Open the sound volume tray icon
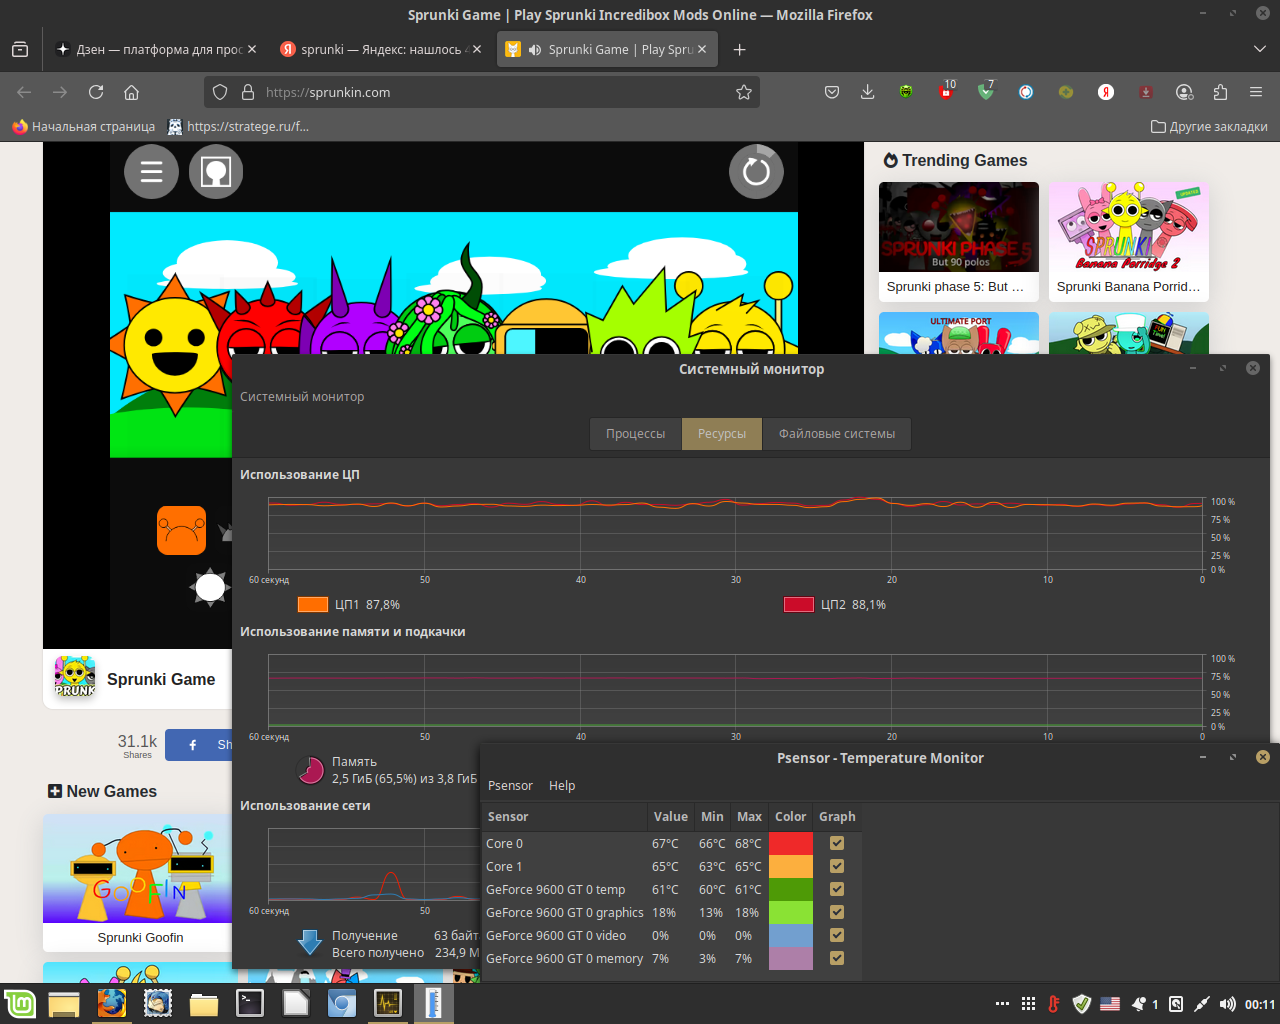Image resolution: width=1280 pixels, height=1024 pixels. (1227, 1004)
